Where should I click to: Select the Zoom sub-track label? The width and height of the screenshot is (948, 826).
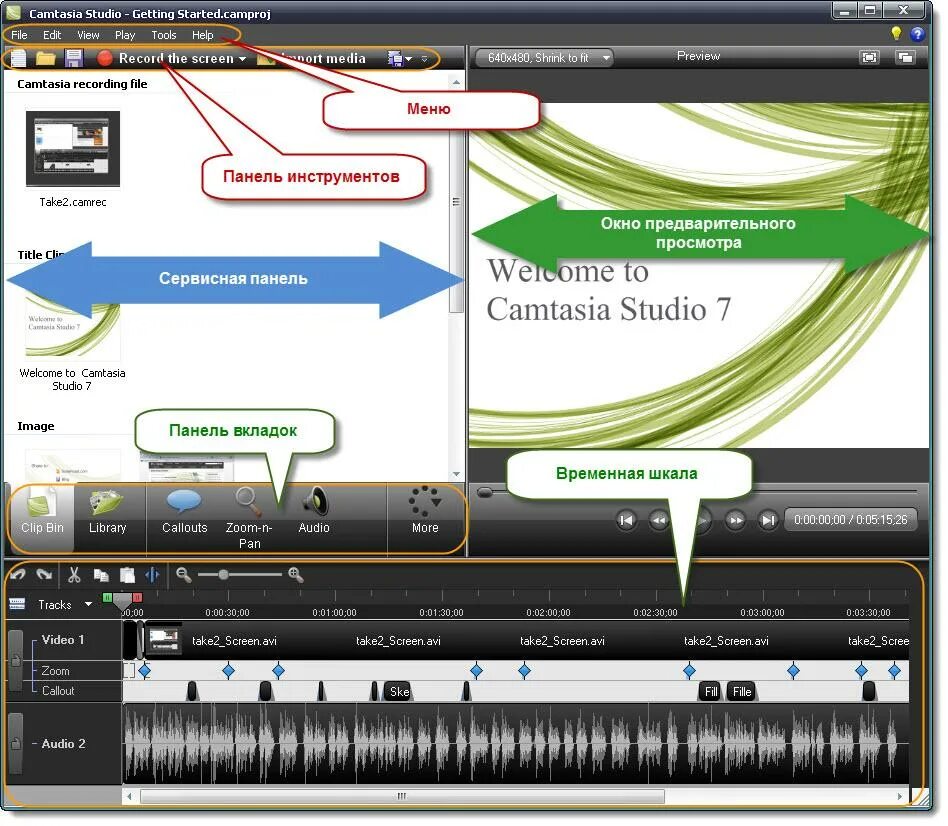click(x=55, y=671)
